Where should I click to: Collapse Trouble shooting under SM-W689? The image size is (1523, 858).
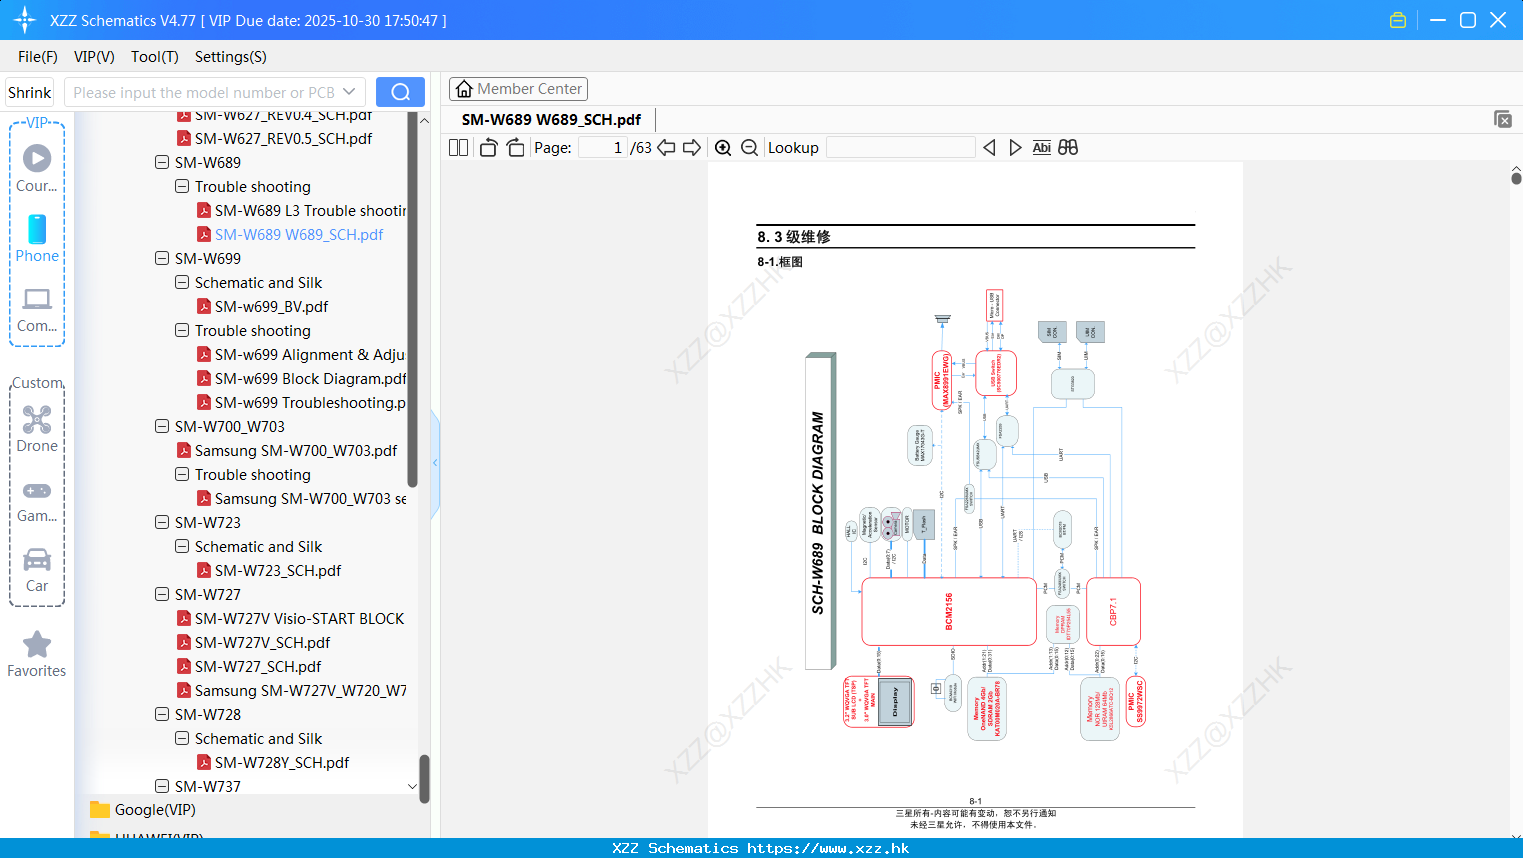182,186
